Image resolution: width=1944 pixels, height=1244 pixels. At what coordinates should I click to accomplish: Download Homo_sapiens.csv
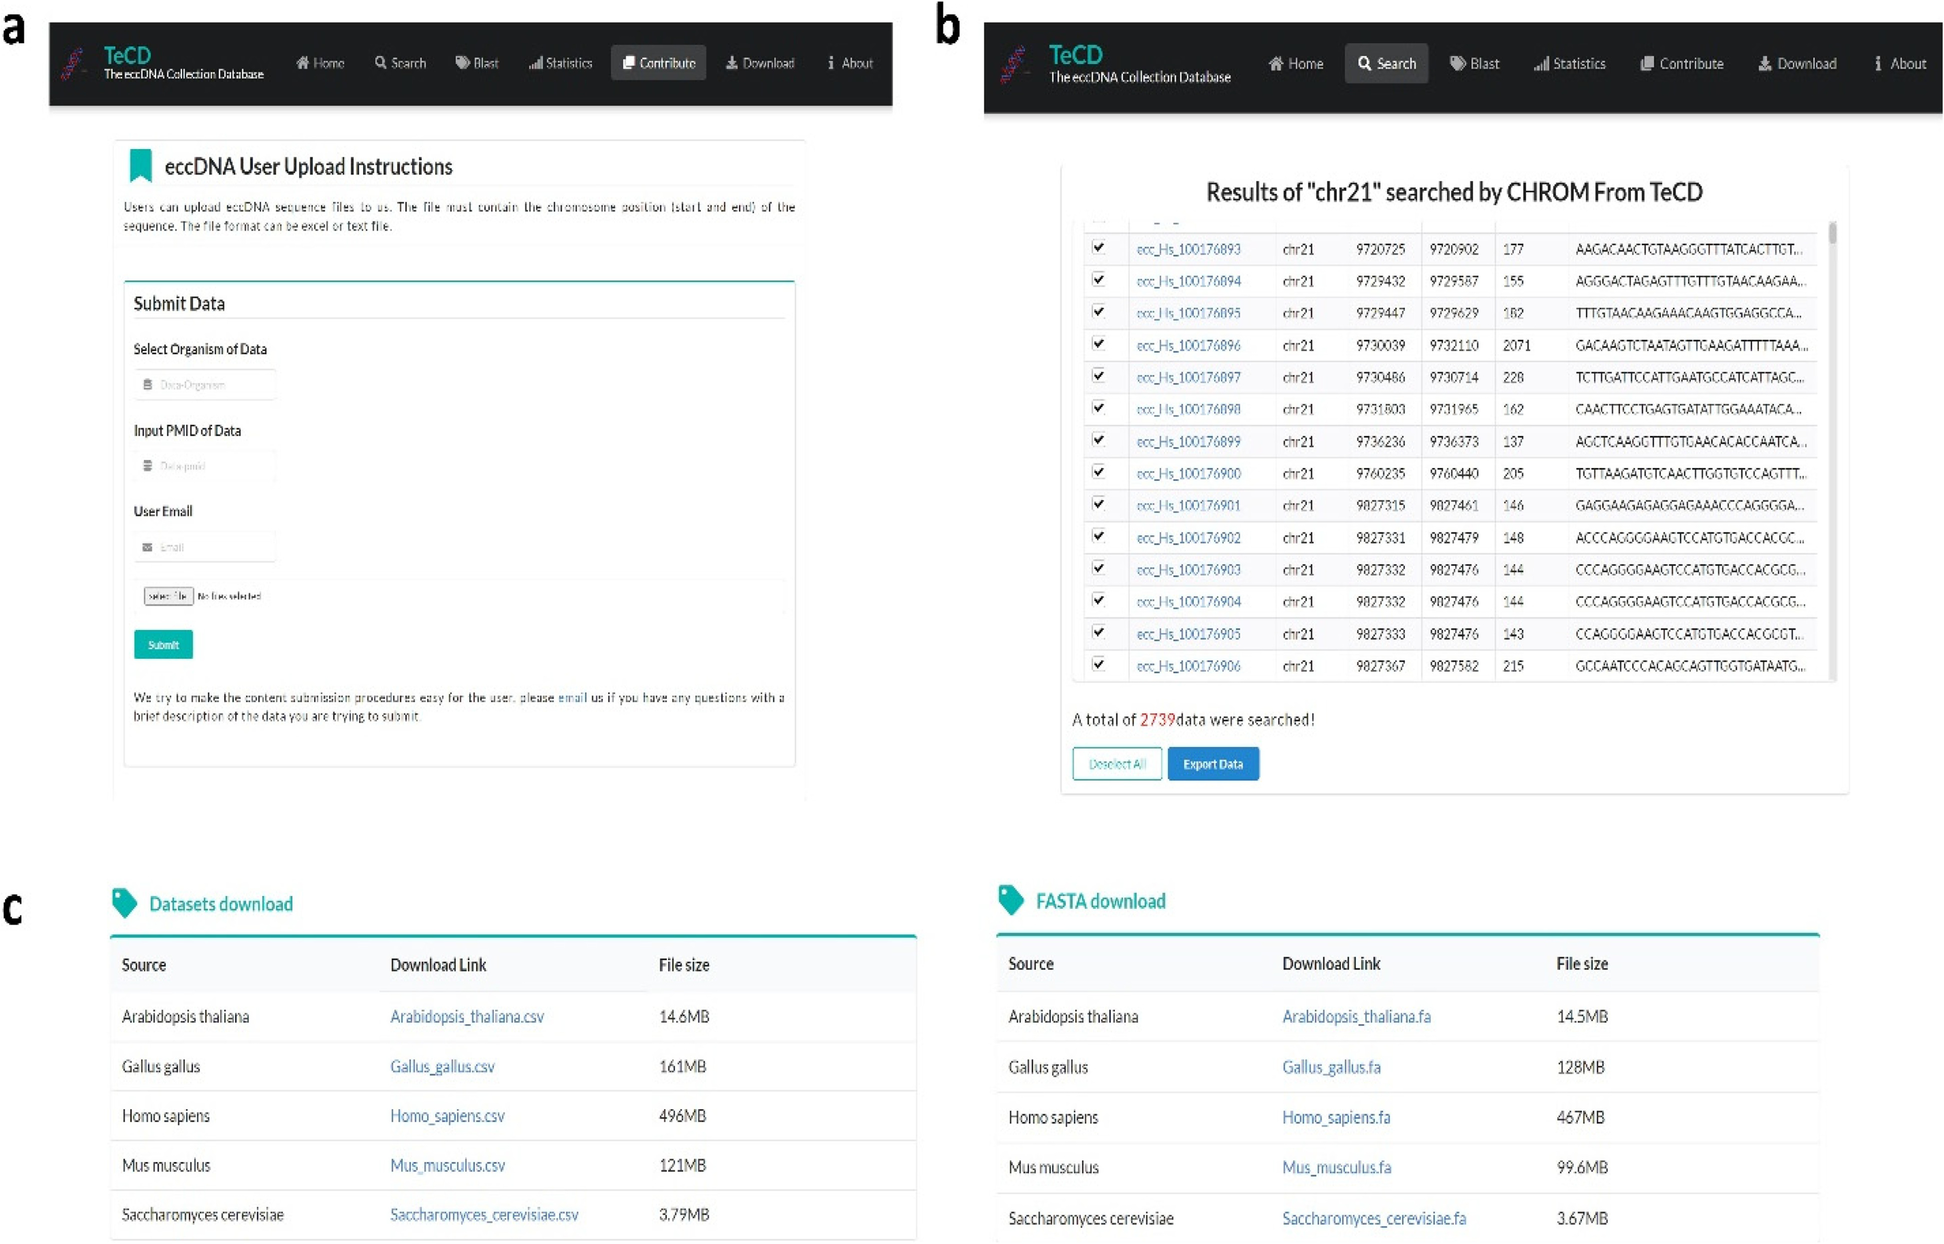pyautogui.click(x=447, y=1116)
